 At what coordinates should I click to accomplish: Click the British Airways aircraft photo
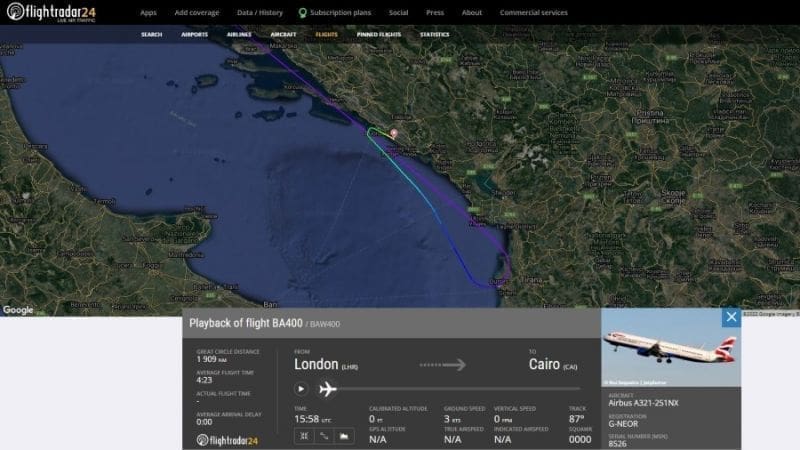click(x=671, y=347)
